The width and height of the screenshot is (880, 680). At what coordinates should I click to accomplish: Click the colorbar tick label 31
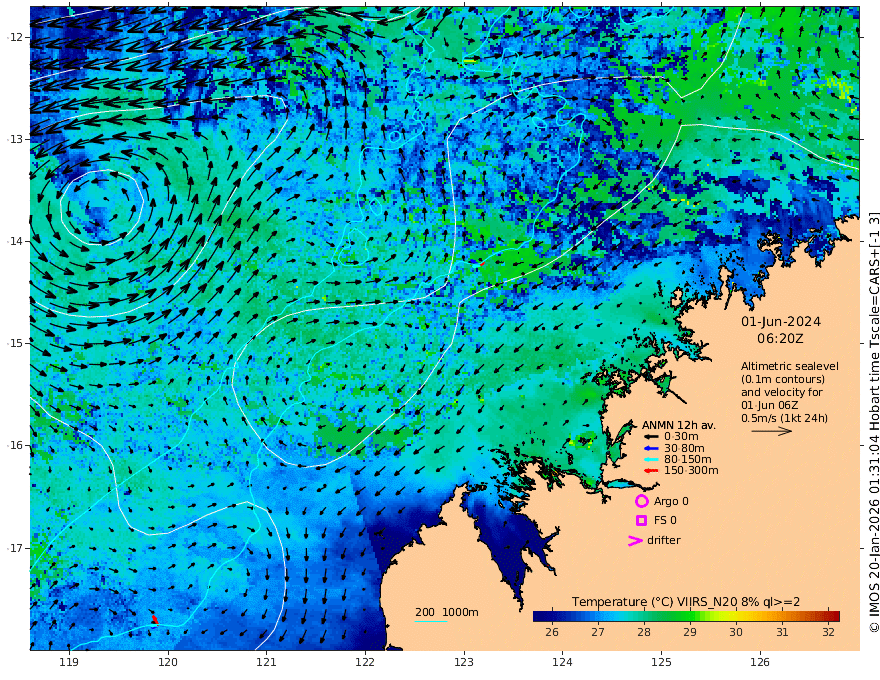tap(782, 632)
